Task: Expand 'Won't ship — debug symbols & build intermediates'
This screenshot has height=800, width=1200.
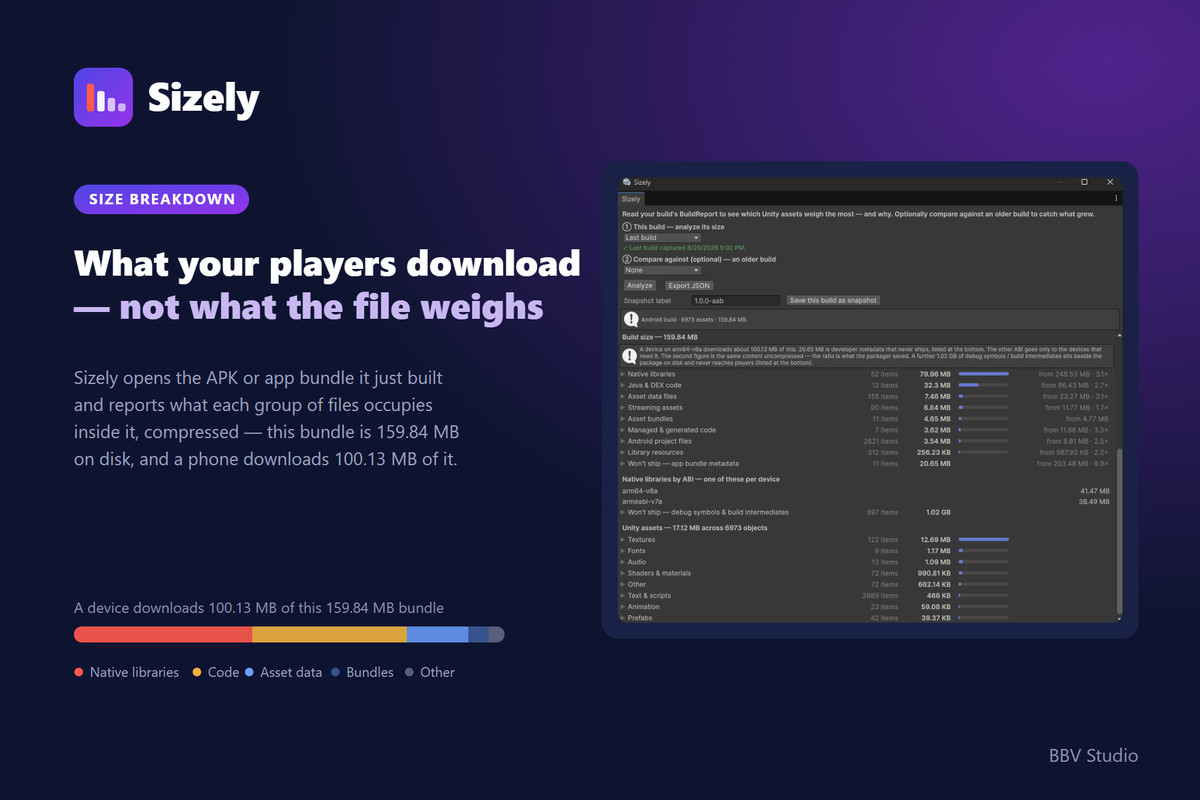Action: pyautogui.click(x=623, y=512)
